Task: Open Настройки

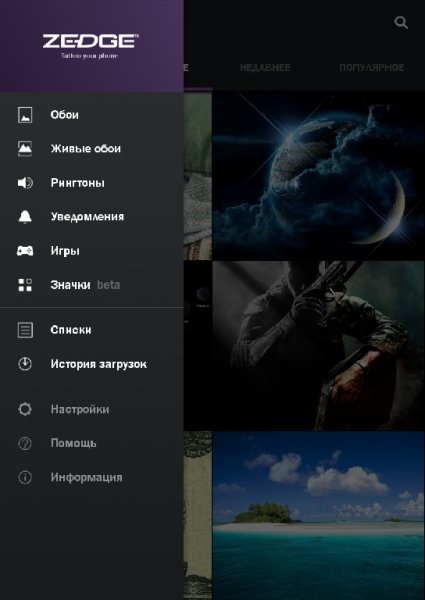Action: click(x=92, y=409)
